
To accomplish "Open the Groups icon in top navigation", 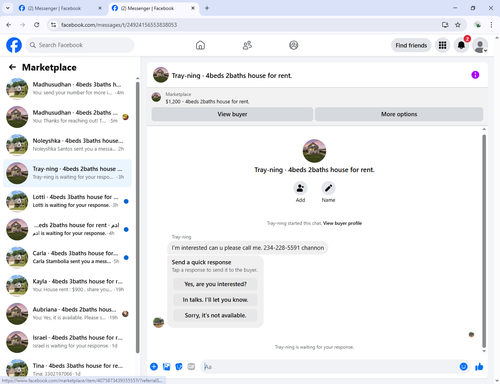I will coord(294,45).
